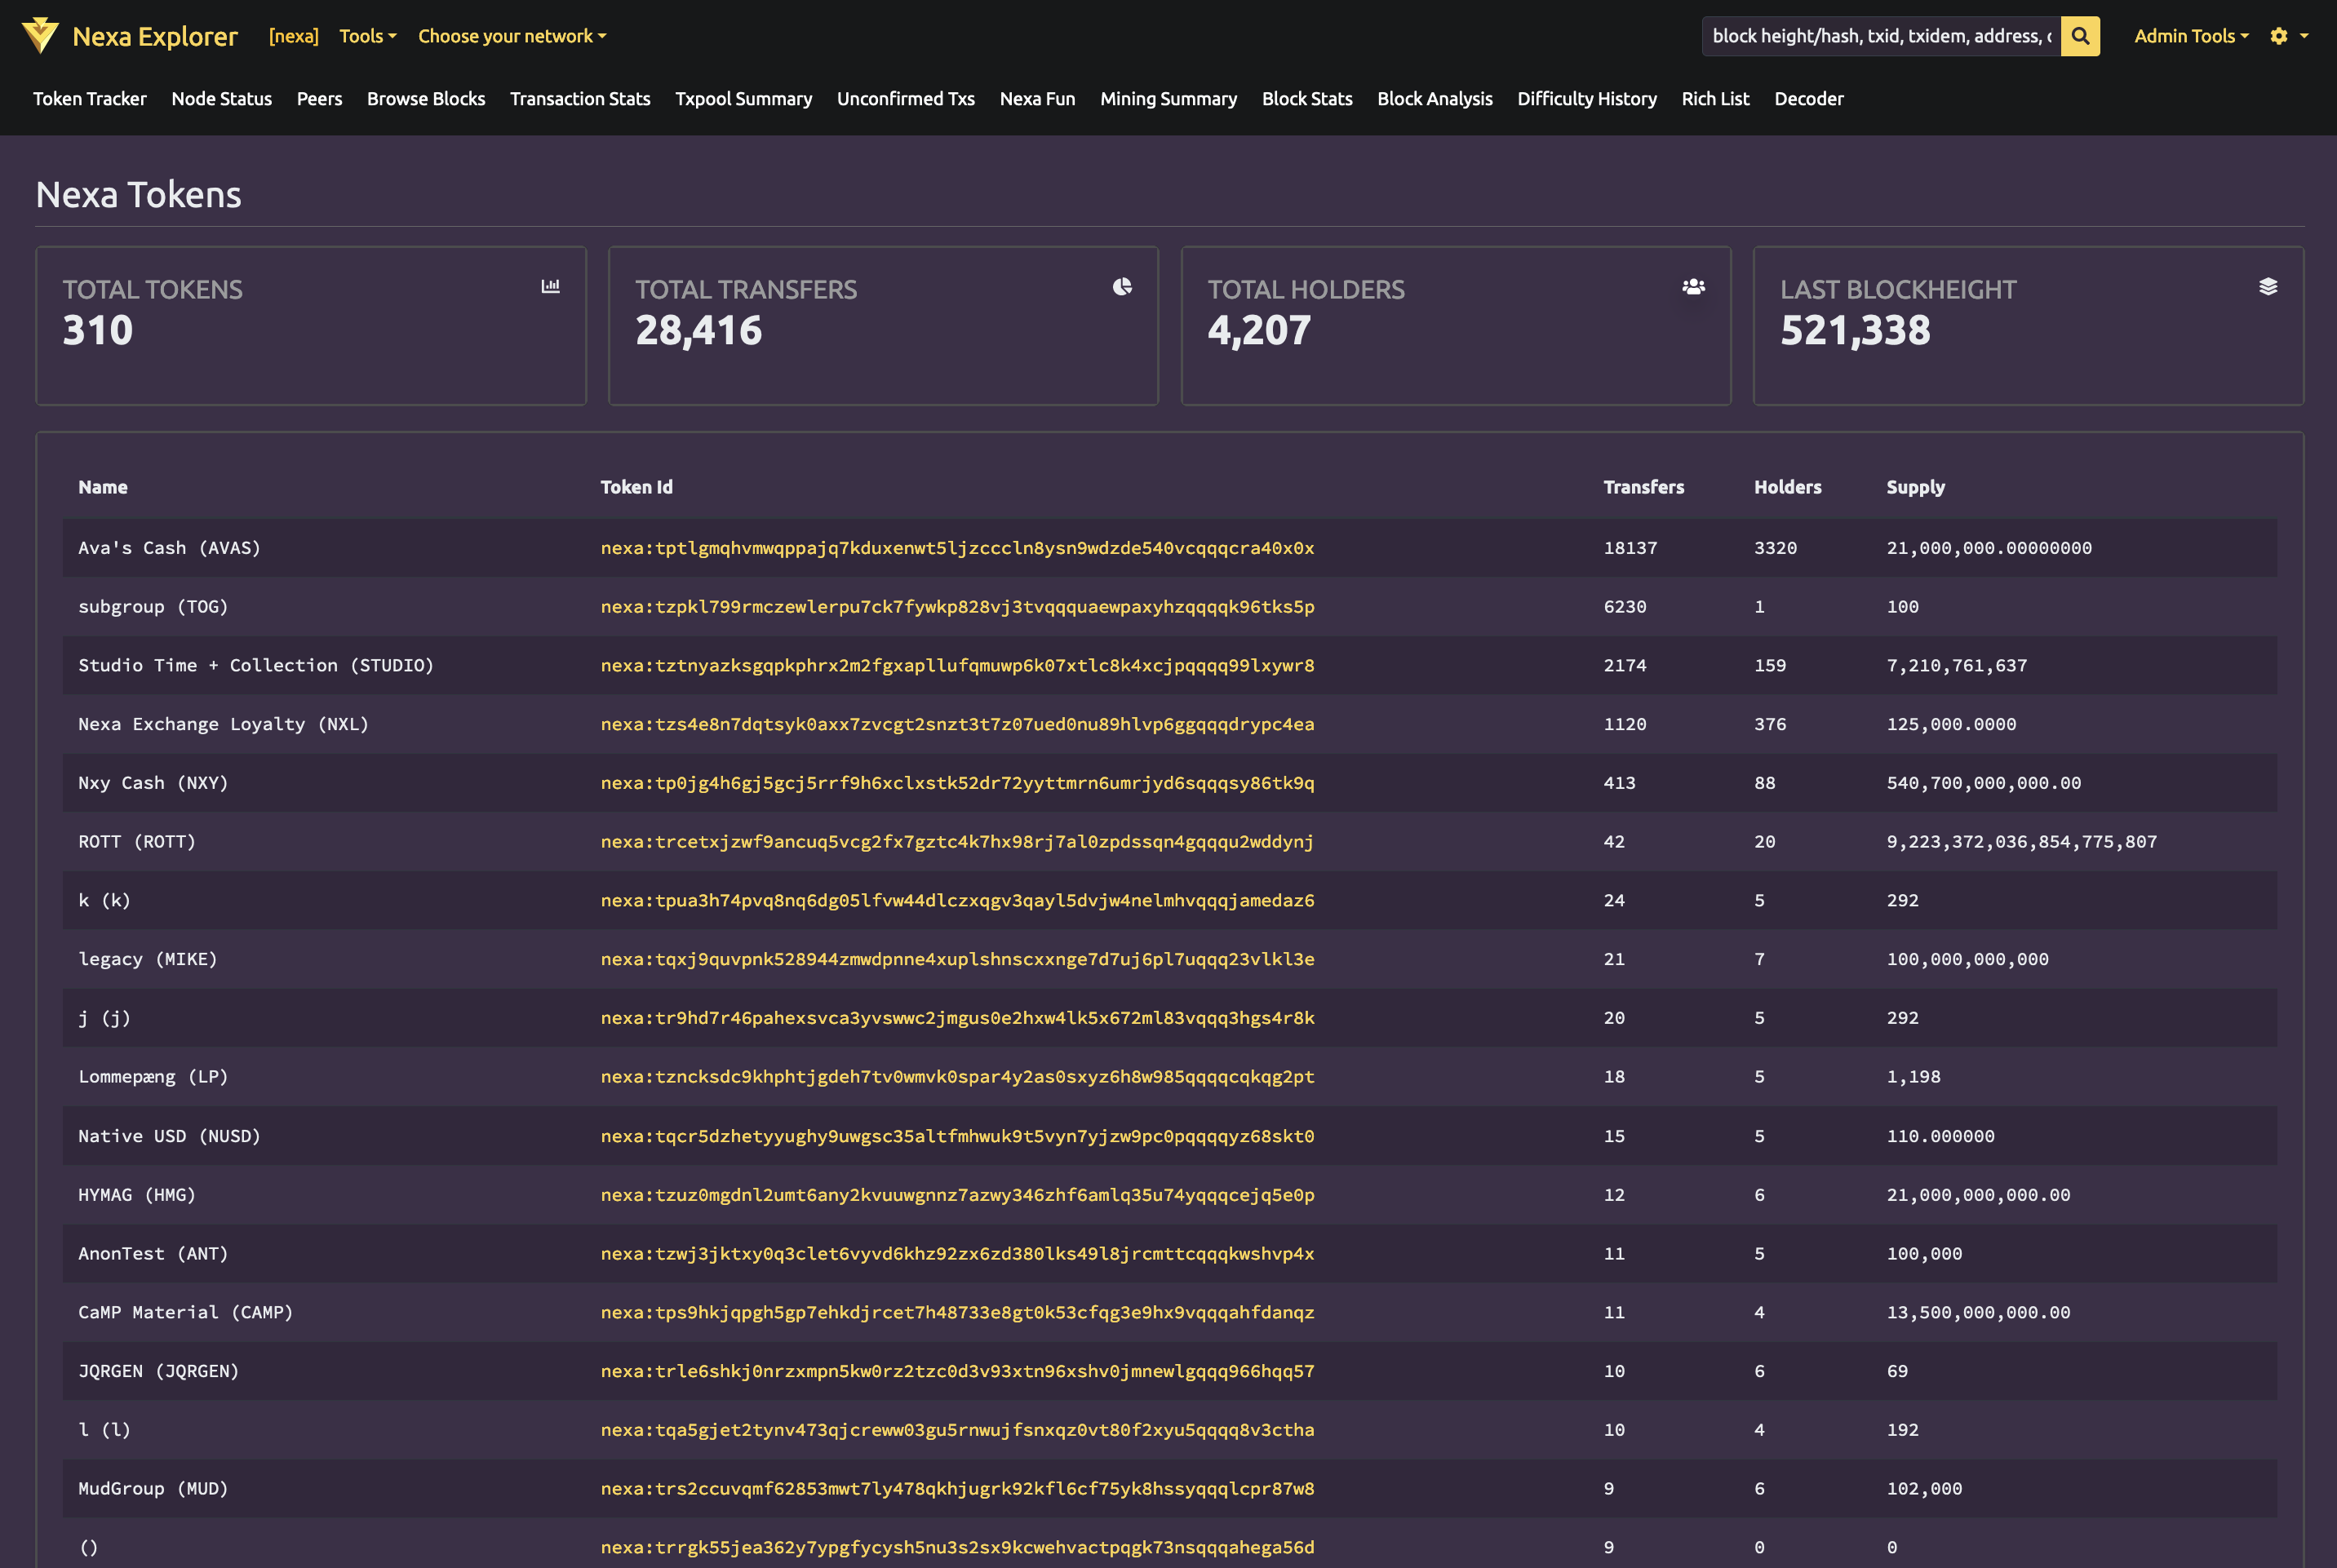Open the HYMAG (HMG) token id link
The image size is (2337, 1568).
(x=957, y=1195)
